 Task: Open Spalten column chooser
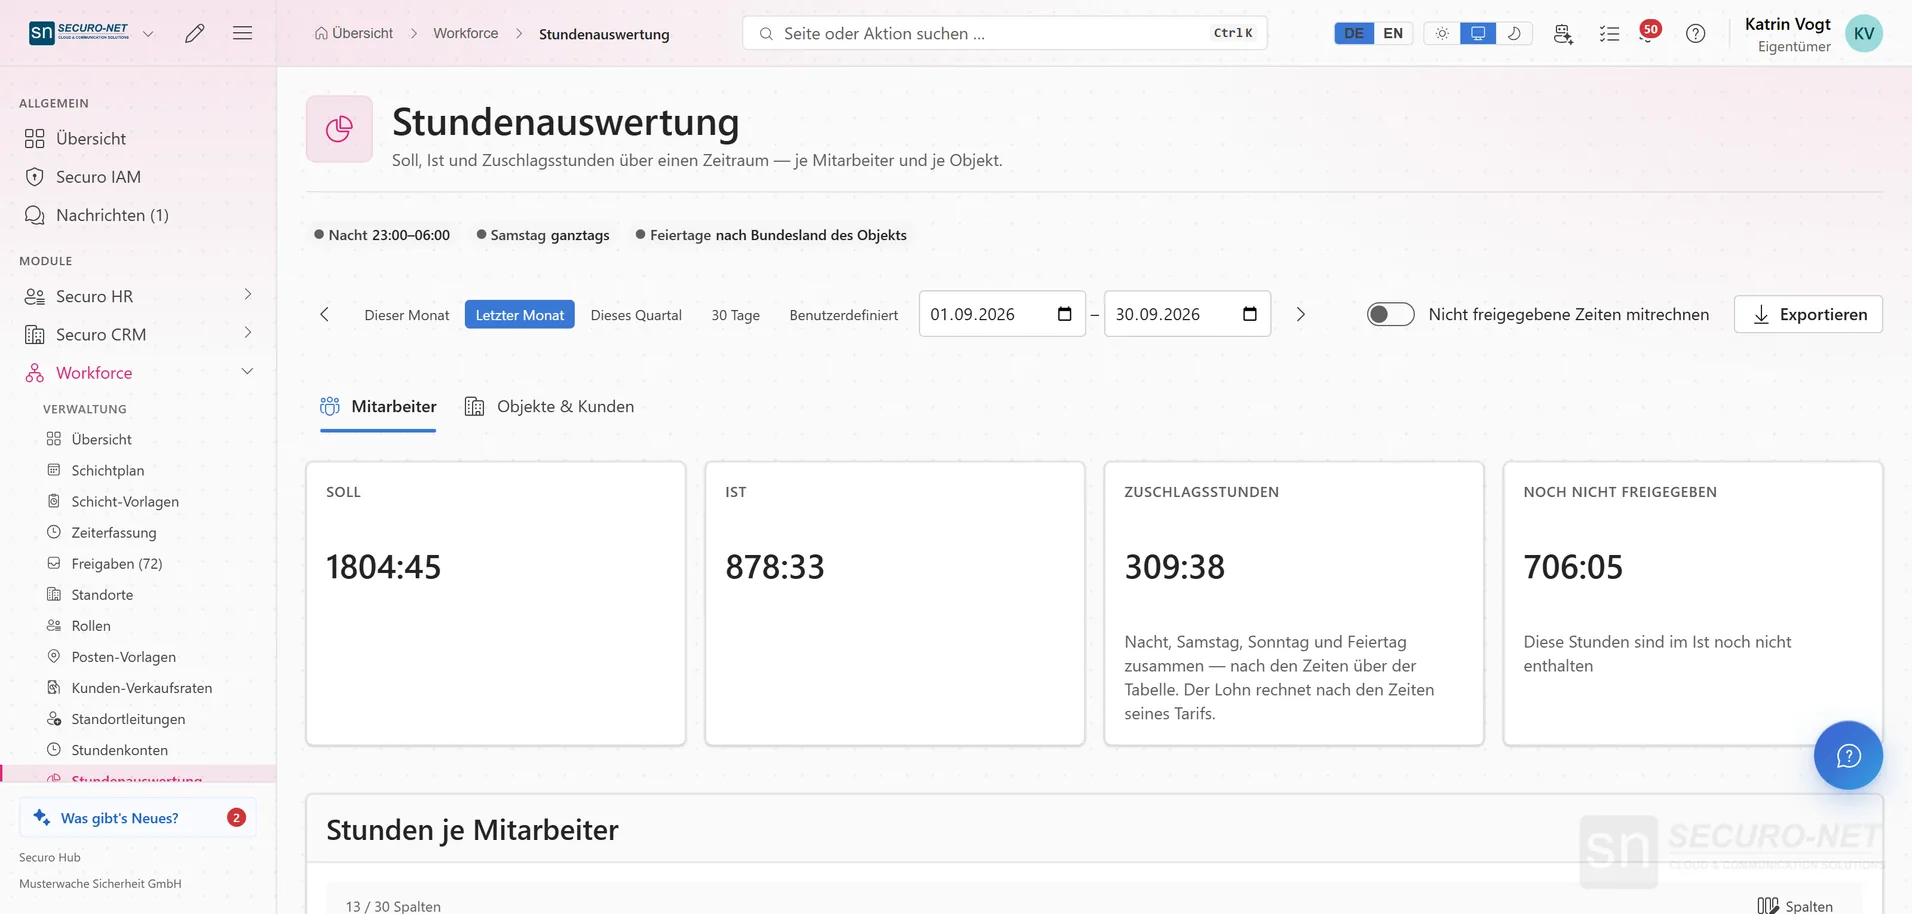click(1795, 906)
